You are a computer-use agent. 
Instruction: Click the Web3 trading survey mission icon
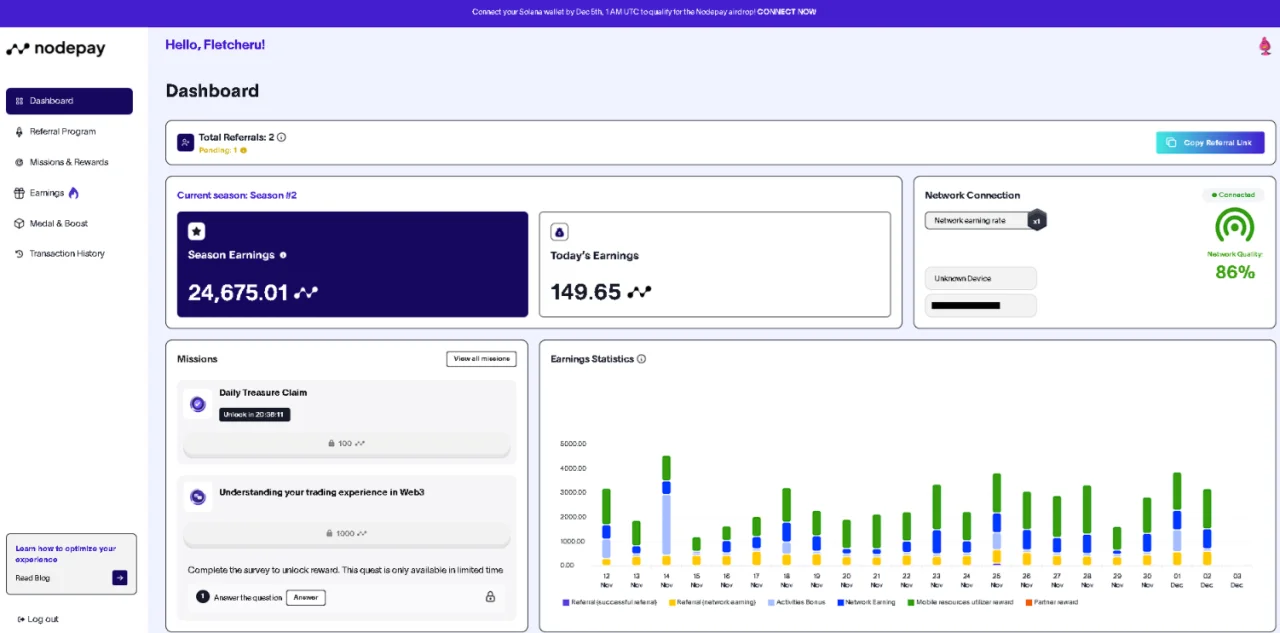coord(198,497)
